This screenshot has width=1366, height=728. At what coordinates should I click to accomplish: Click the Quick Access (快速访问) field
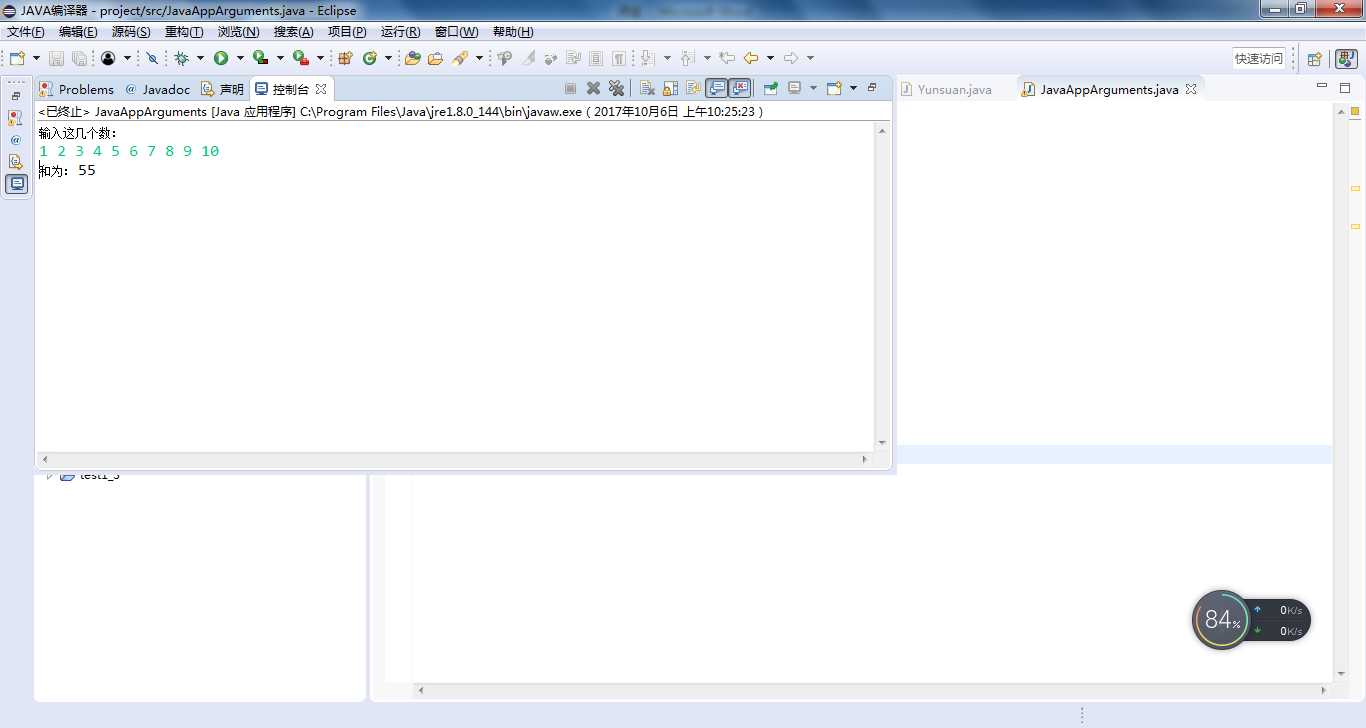[x=1259, y=59]
